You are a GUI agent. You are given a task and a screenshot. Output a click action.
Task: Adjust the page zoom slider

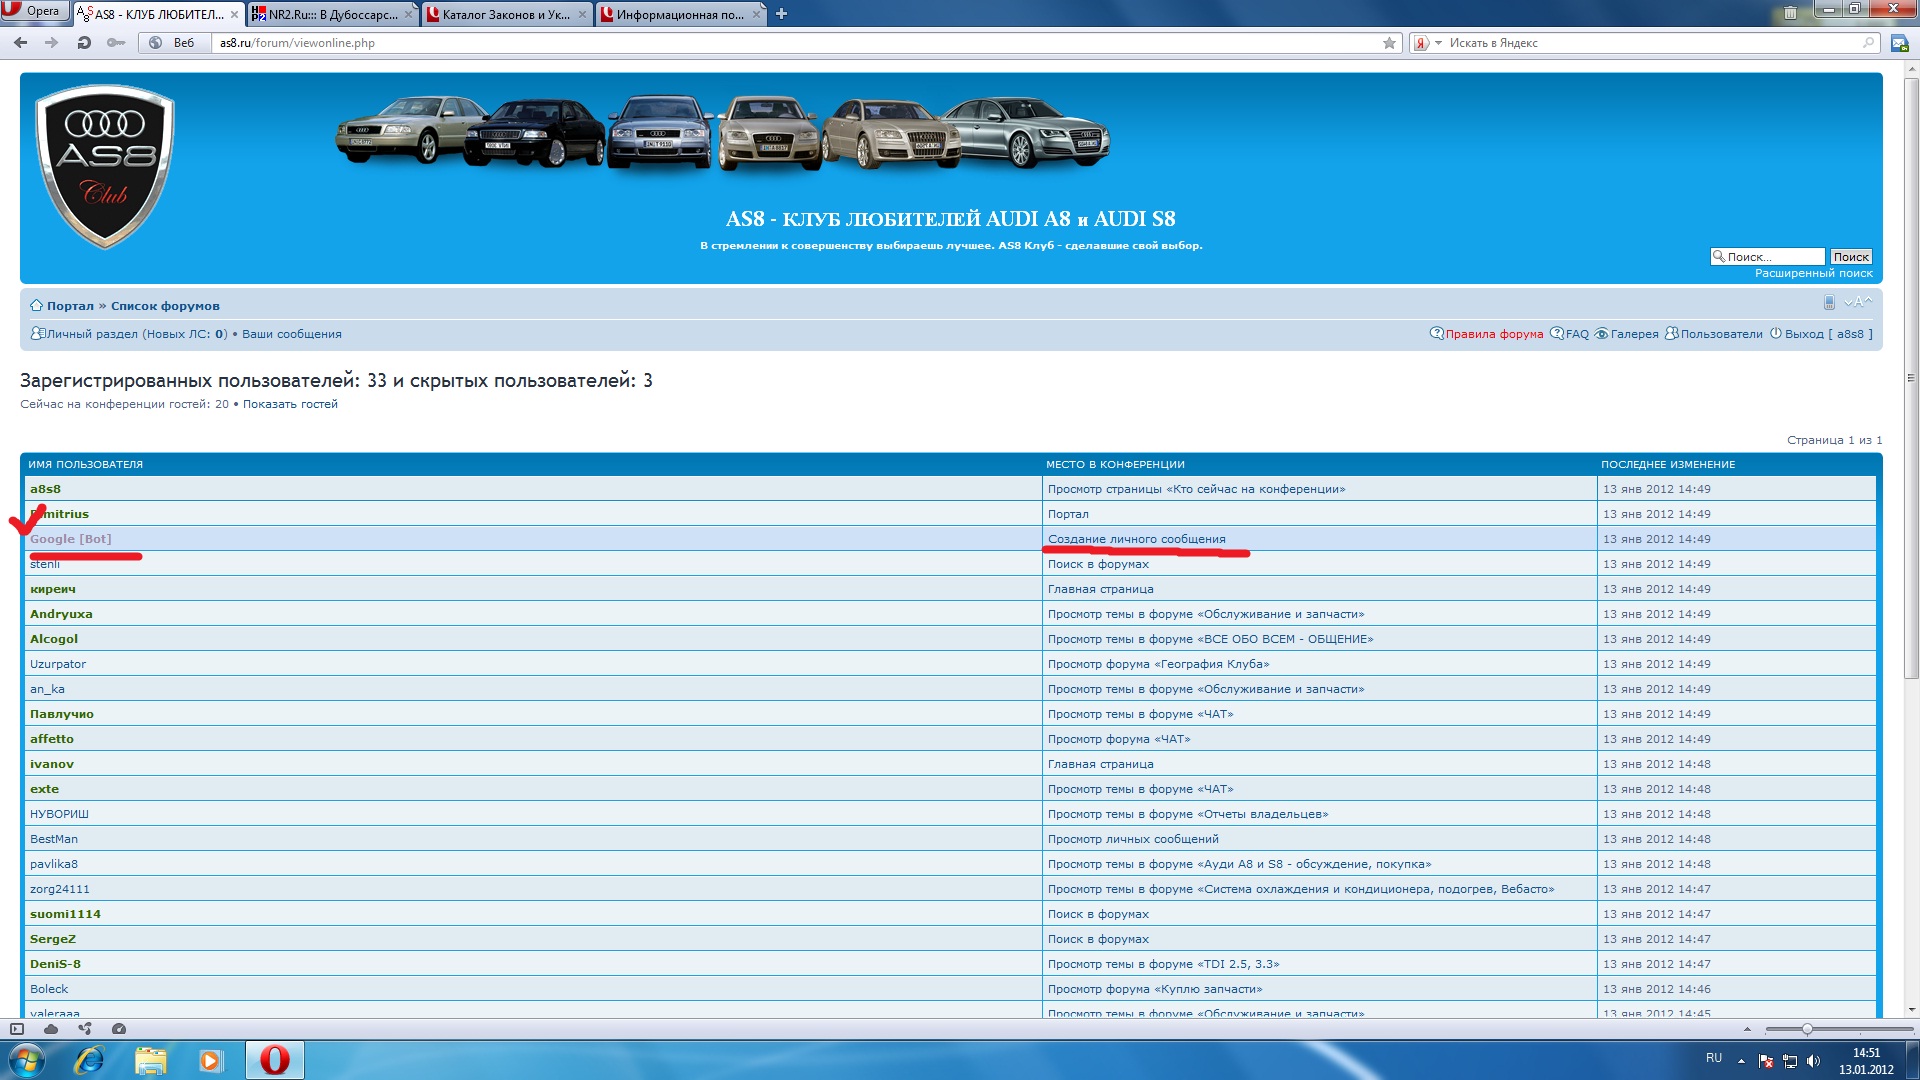[1807, 1029]
